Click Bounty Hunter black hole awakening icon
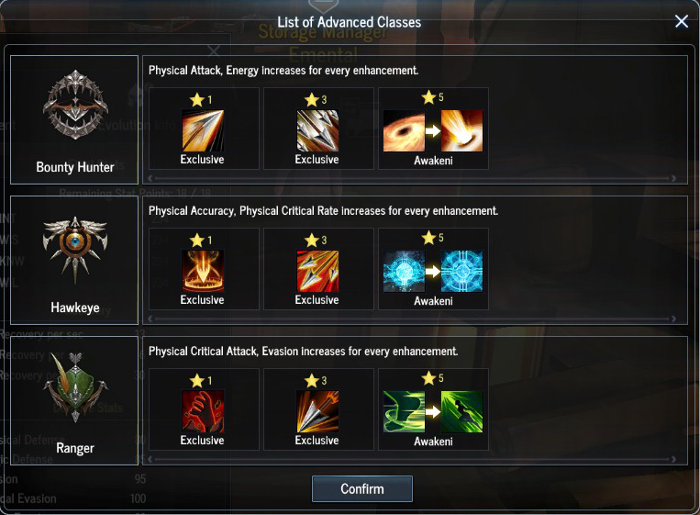This screenshot has width=700, height=515. [404, 131]
